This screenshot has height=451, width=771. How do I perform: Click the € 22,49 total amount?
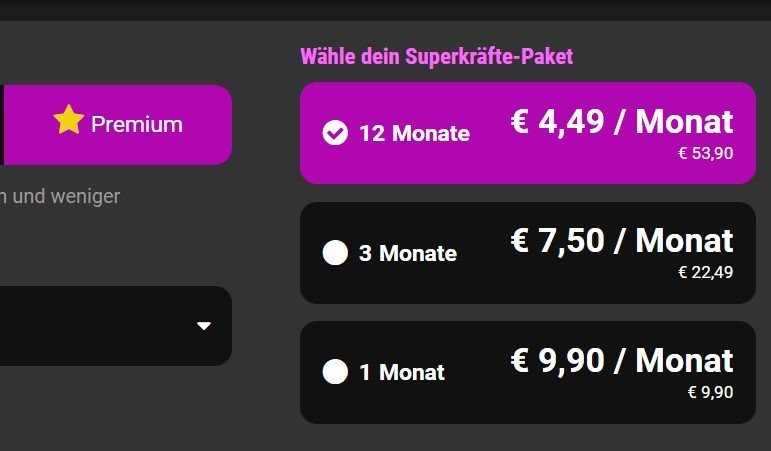pos(705,272)
